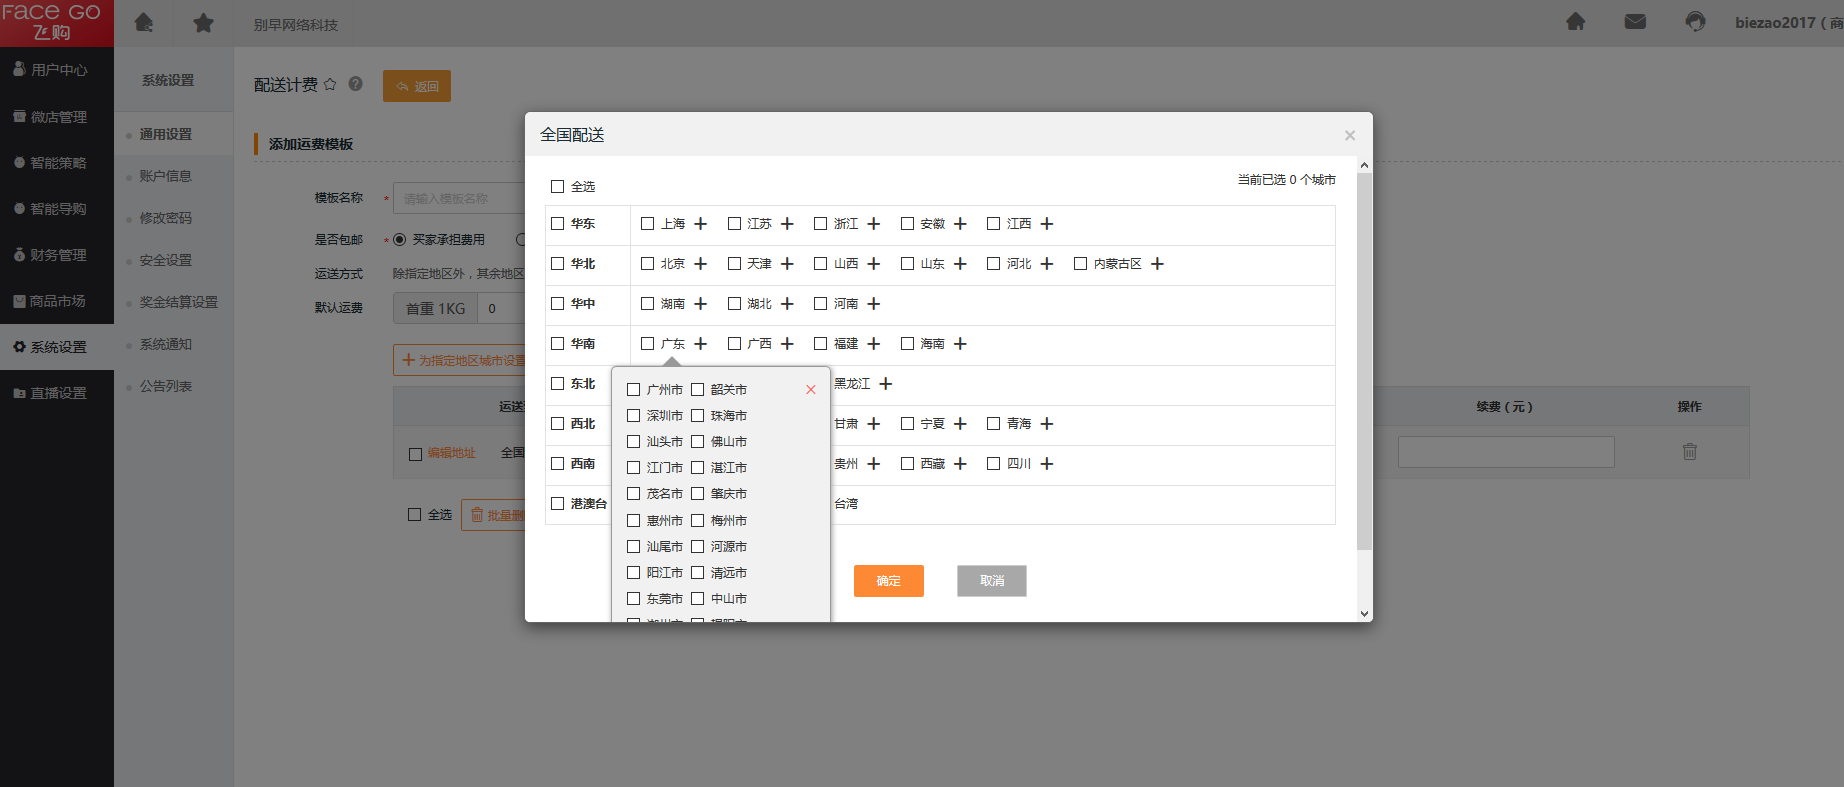This screenshot has height=787, width=1844.
Task: Click the trash delete icon in table row
Action: [x=1689, y=452]
